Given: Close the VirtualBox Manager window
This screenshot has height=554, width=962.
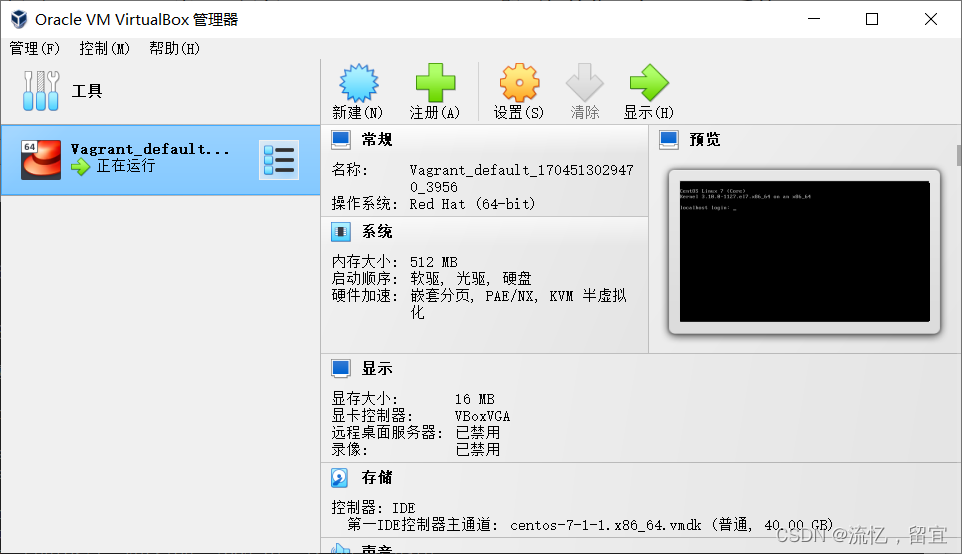Looking at the screenshot, I should 931,19.
